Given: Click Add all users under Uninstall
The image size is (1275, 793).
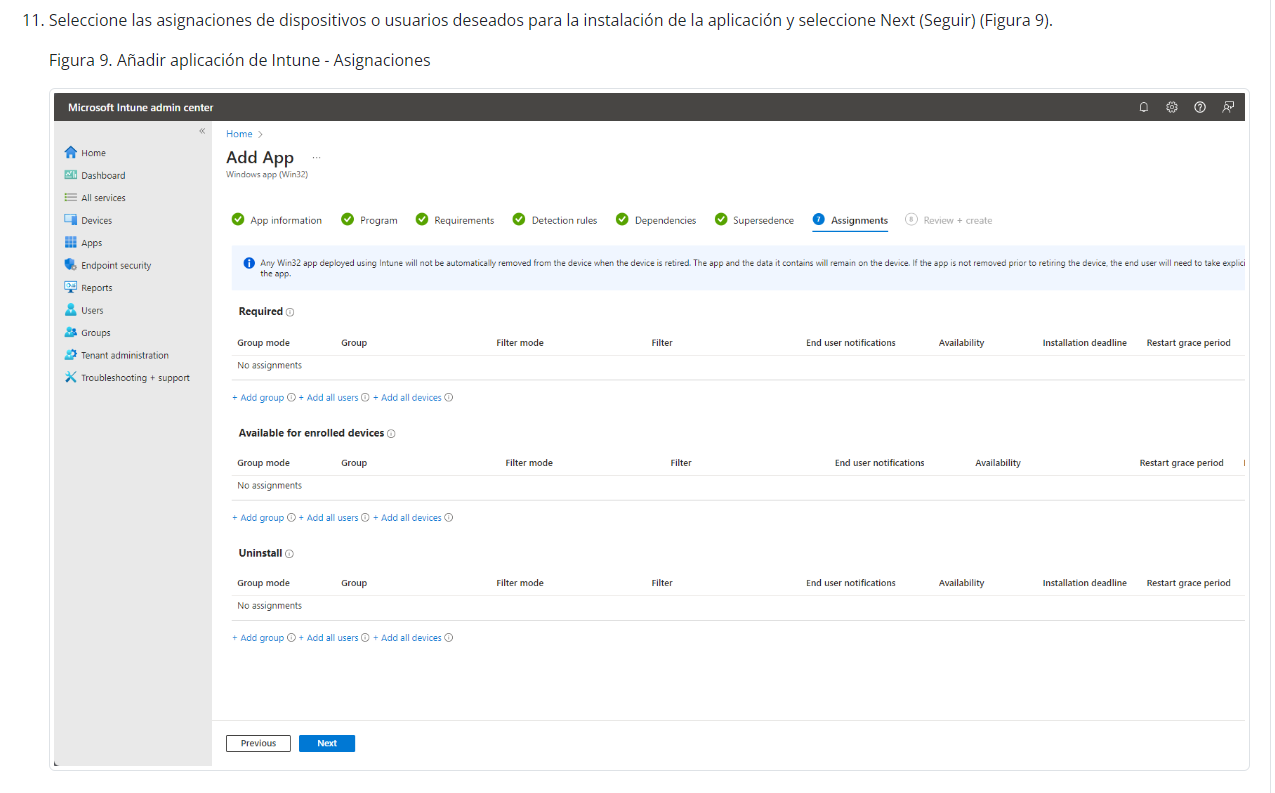Looking at the screenshot, I should coord(329,638).
